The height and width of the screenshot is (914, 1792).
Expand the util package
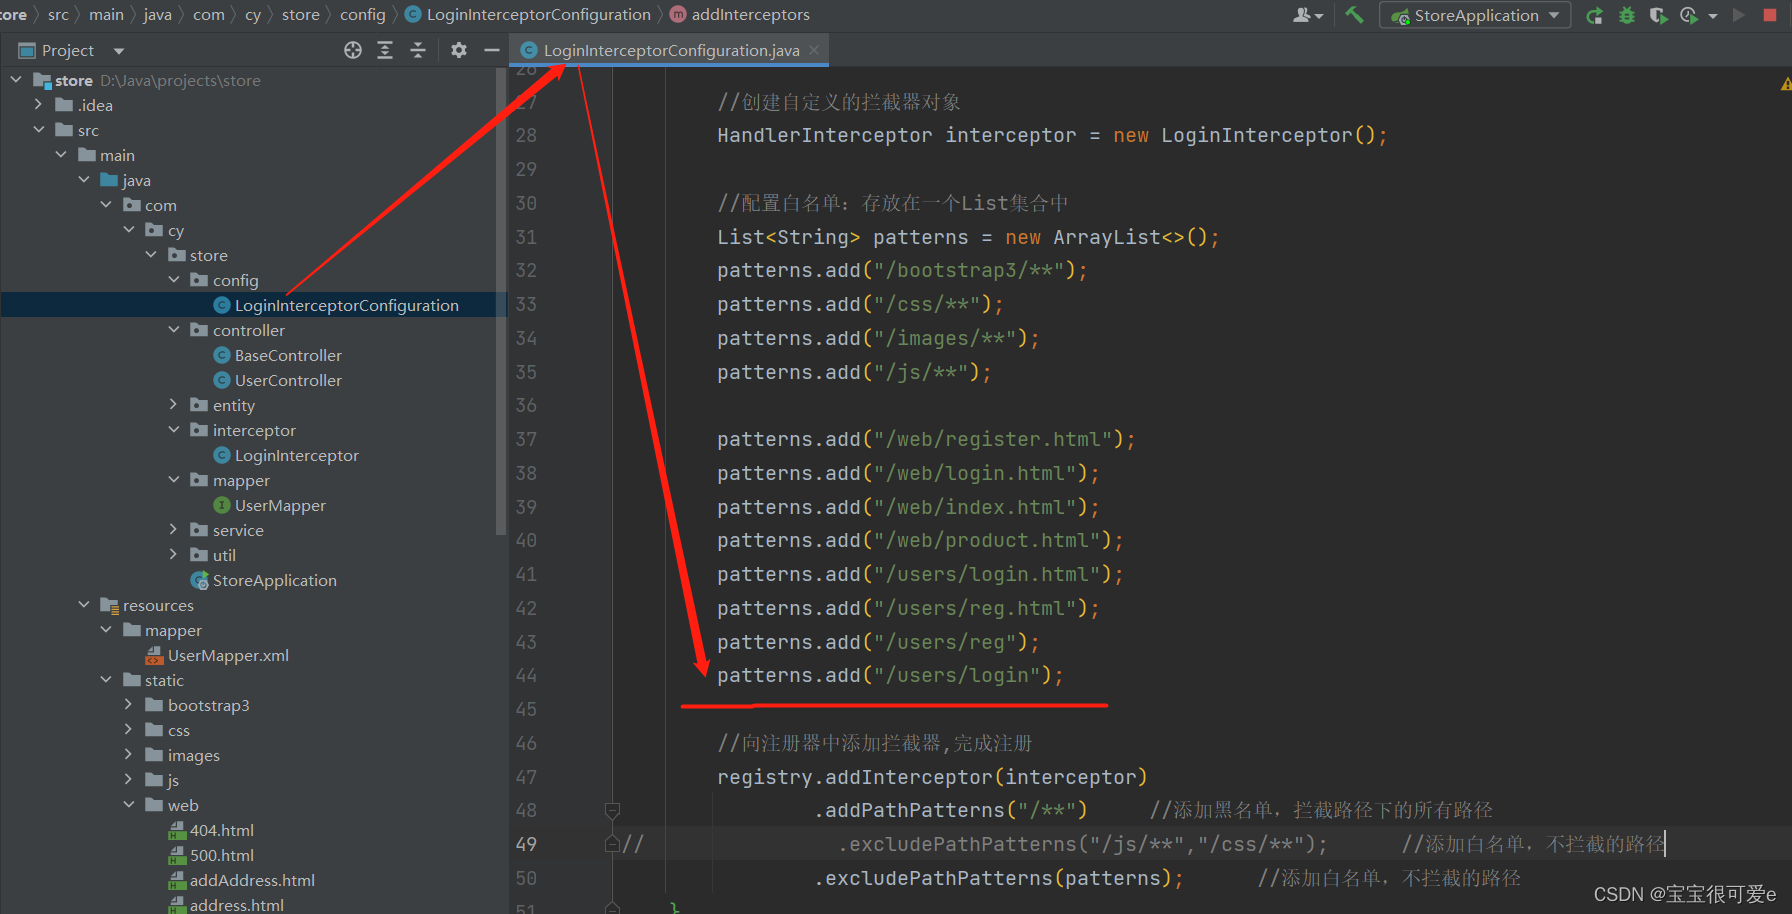pyautogui.click(x=173, y=554)
